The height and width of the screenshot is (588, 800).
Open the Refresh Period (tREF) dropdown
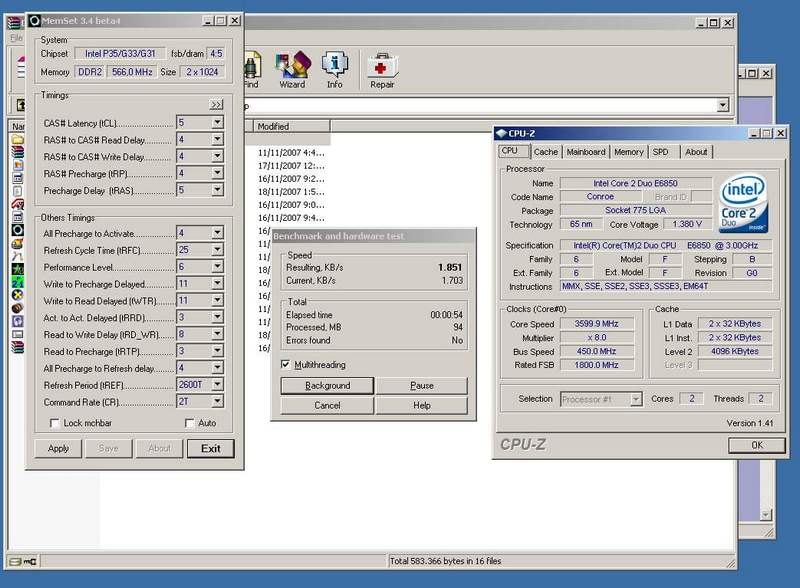[217, 384]
